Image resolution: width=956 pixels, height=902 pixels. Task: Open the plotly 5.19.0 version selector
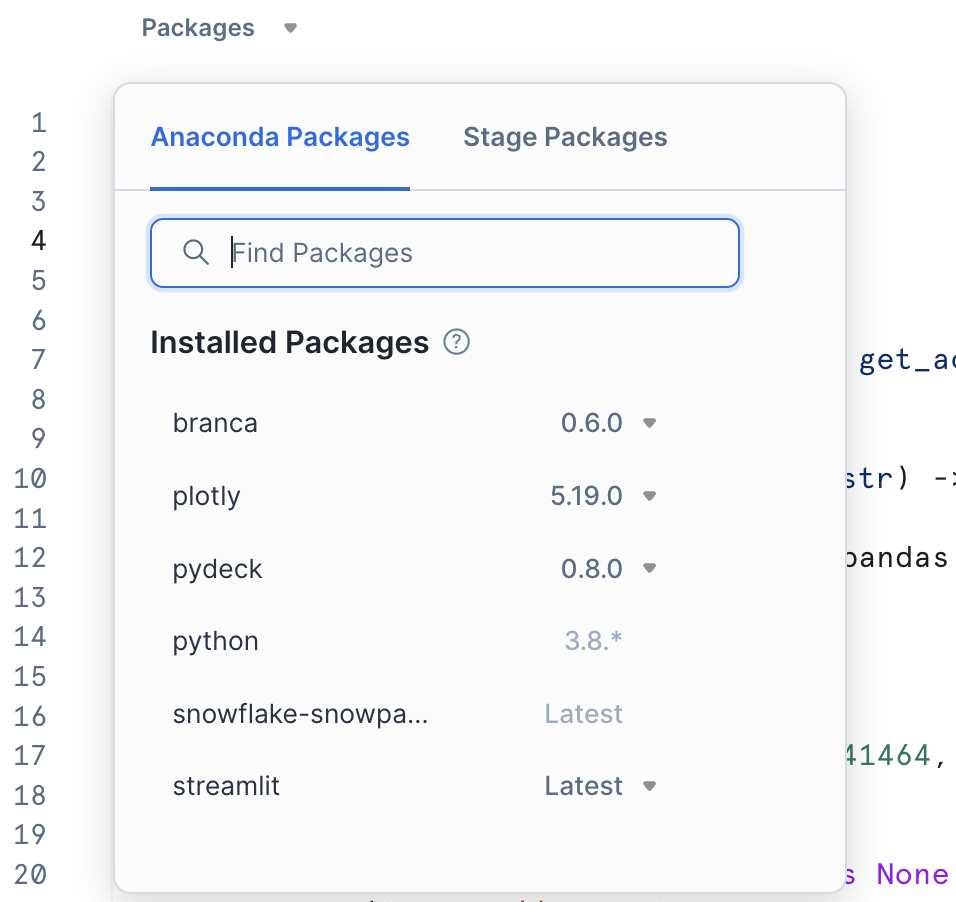coord(648,496)
